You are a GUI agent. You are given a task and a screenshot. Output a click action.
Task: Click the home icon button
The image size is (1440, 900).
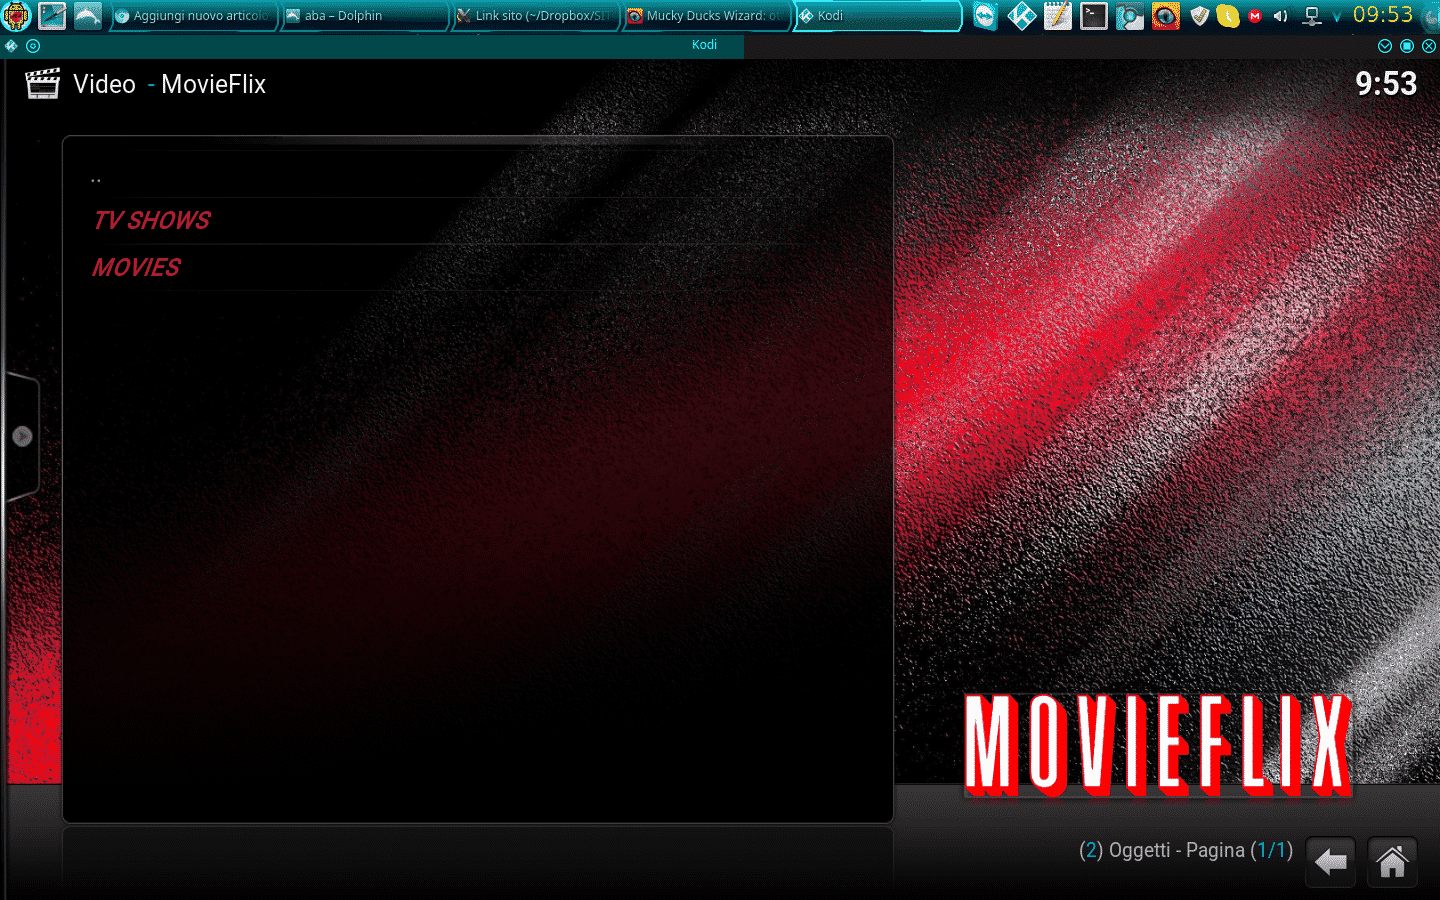pyautogui.click(x=1392, y=862)
